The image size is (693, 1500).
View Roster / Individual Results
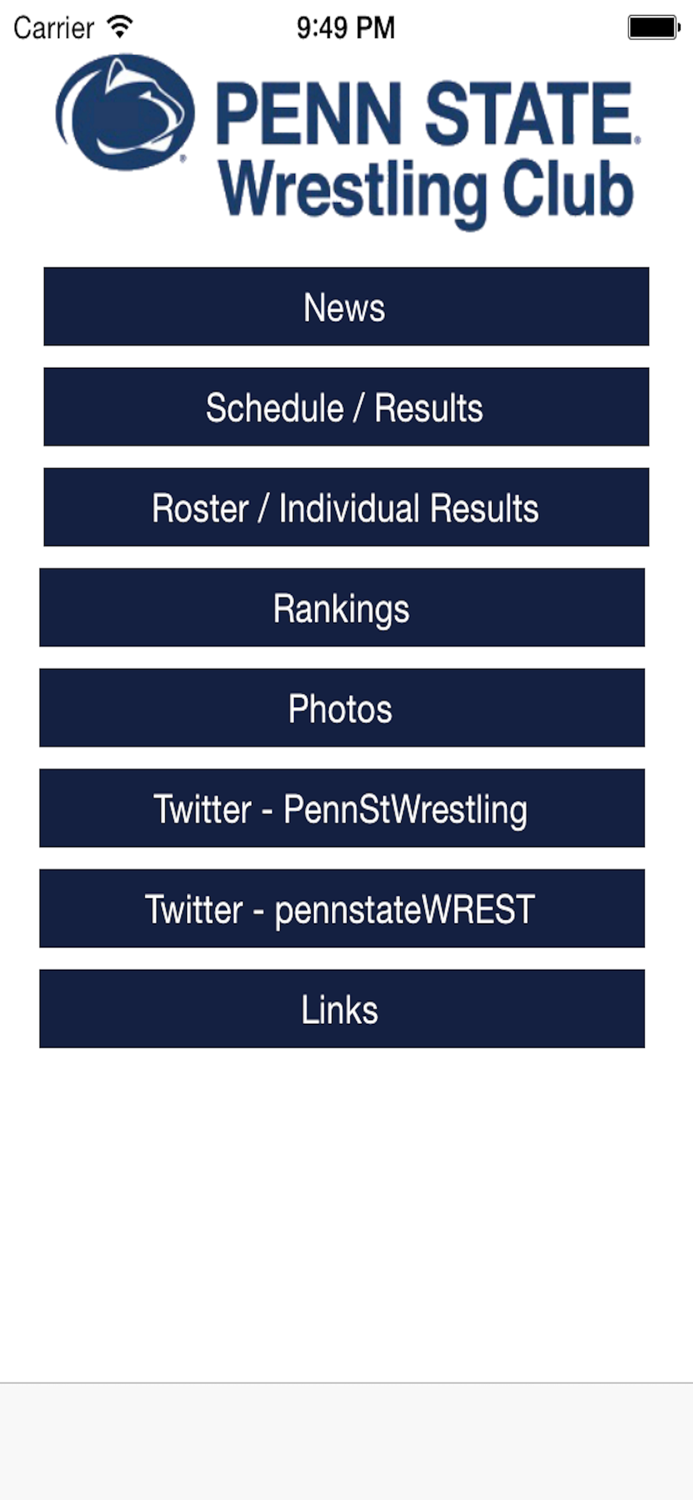click(x=346, y=507)
